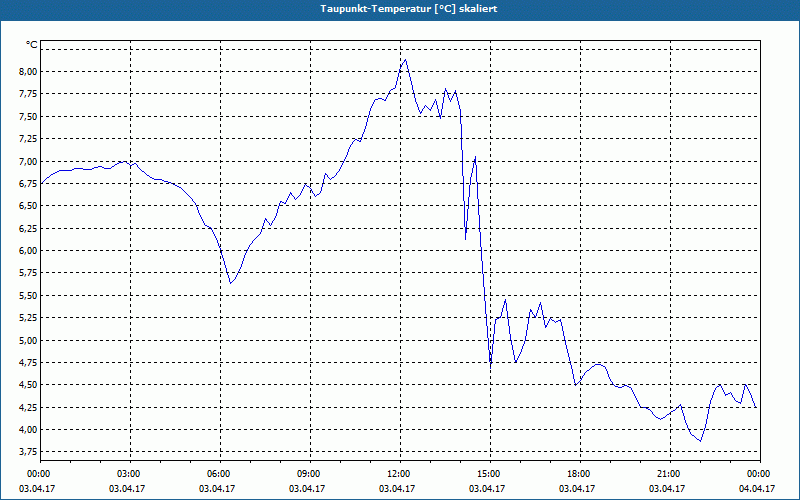Screen dimensions: 800x500
Task: Select the 06:00 x-axis time label
Action: tap(220, 474)
